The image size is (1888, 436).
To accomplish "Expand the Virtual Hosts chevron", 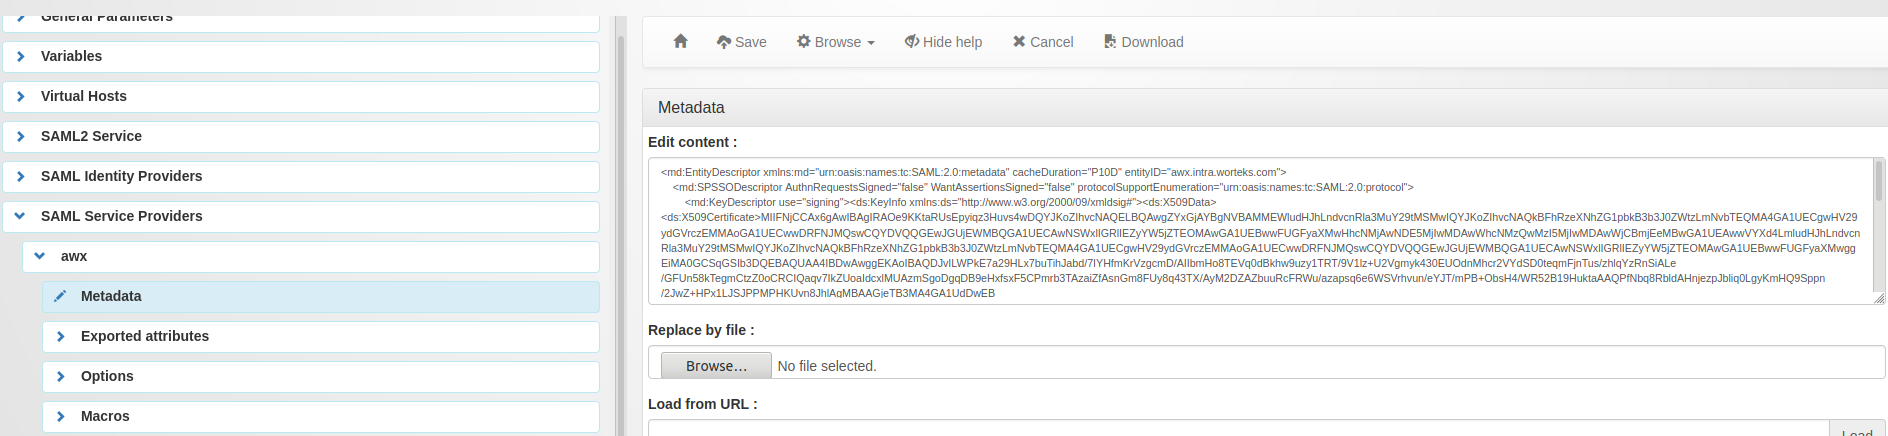I will [21, 96].
